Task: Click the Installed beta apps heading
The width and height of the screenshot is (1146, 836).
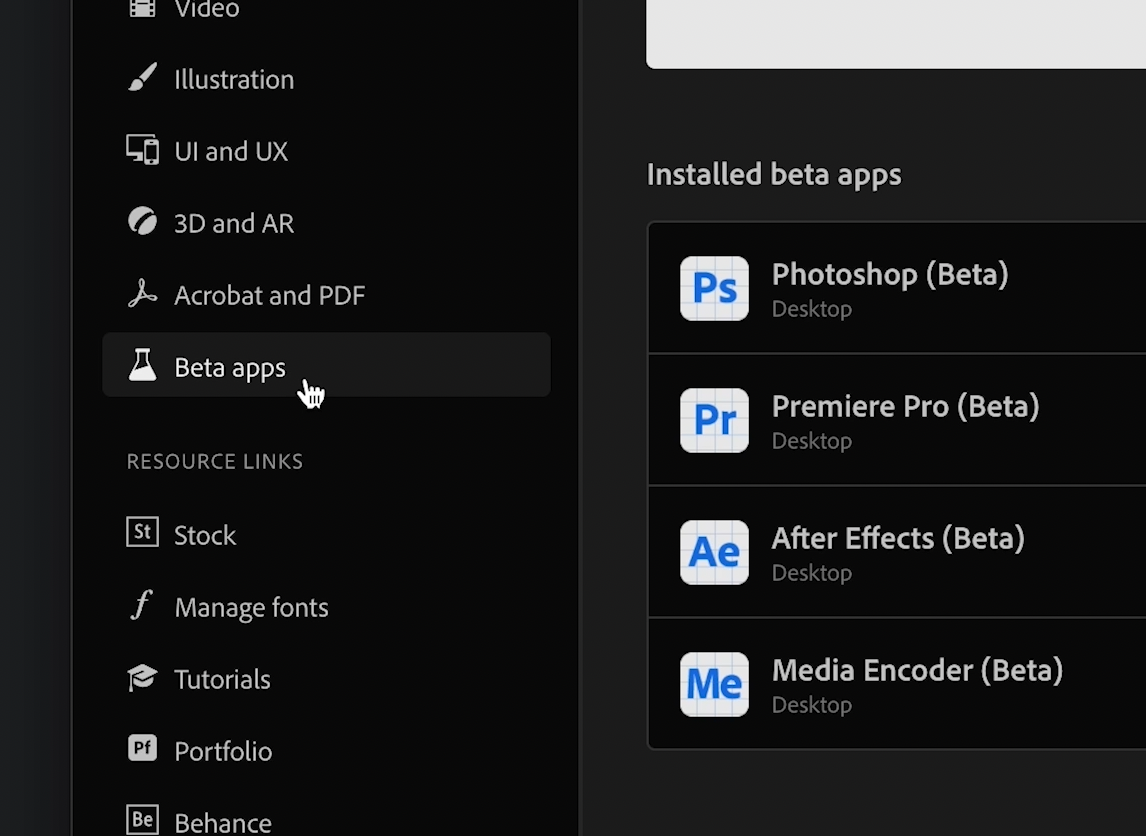Action: (x=774, y=175)
